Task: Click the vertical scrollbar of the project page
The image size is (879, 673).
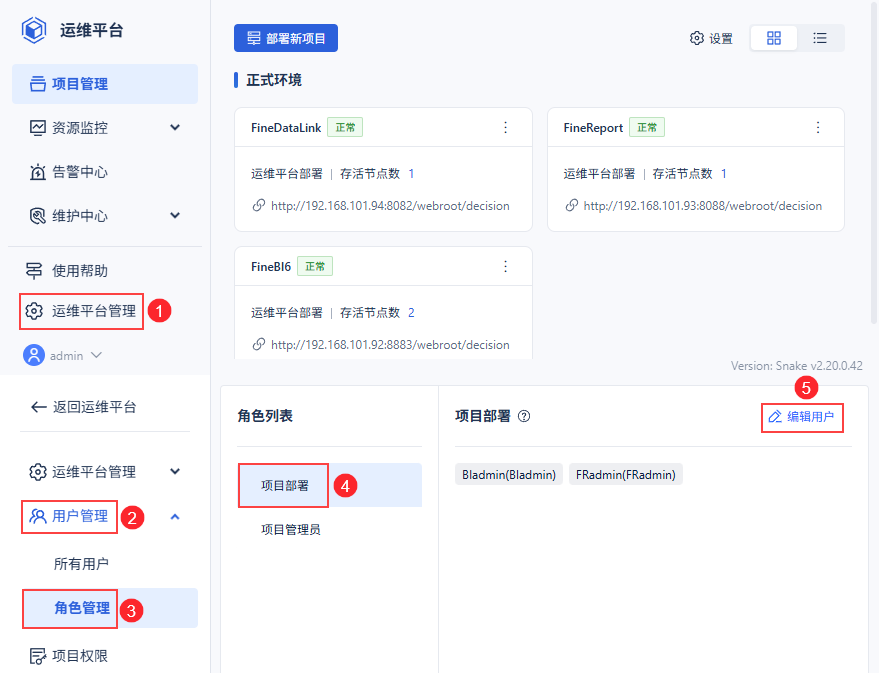Action: (873, 163)
